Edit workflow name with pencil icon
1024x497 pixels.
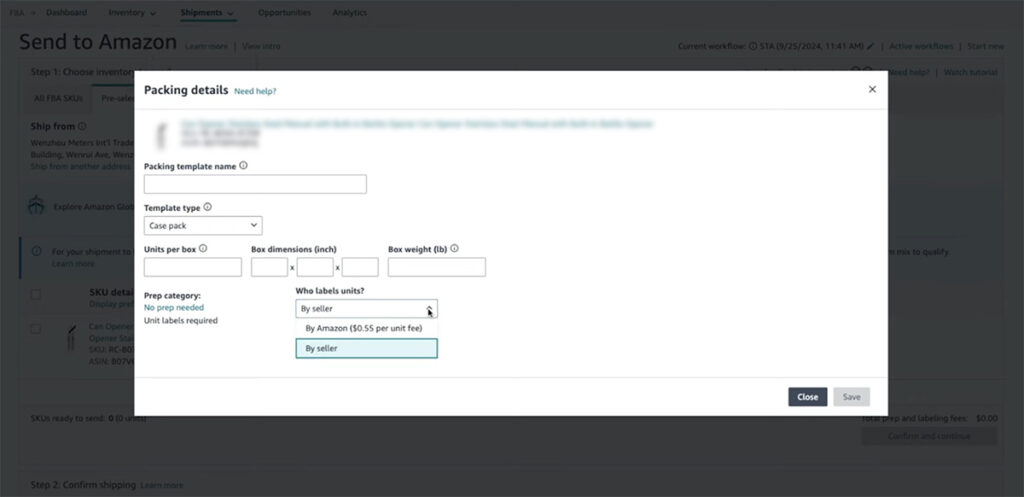coord(871,46)
